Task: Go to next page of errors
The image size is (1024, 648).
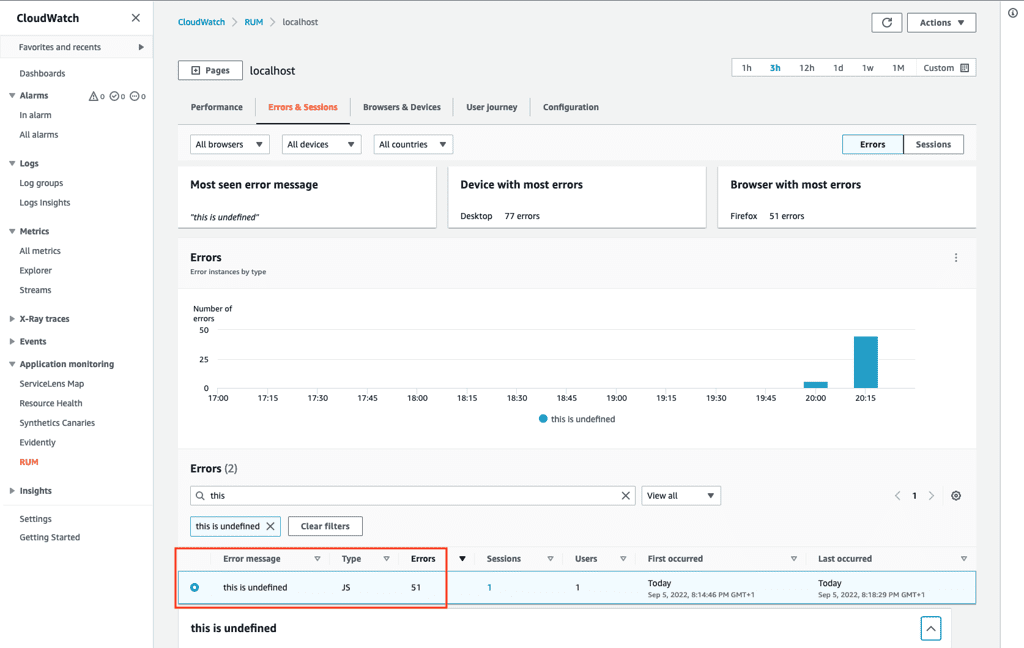Action: [931, 496]
